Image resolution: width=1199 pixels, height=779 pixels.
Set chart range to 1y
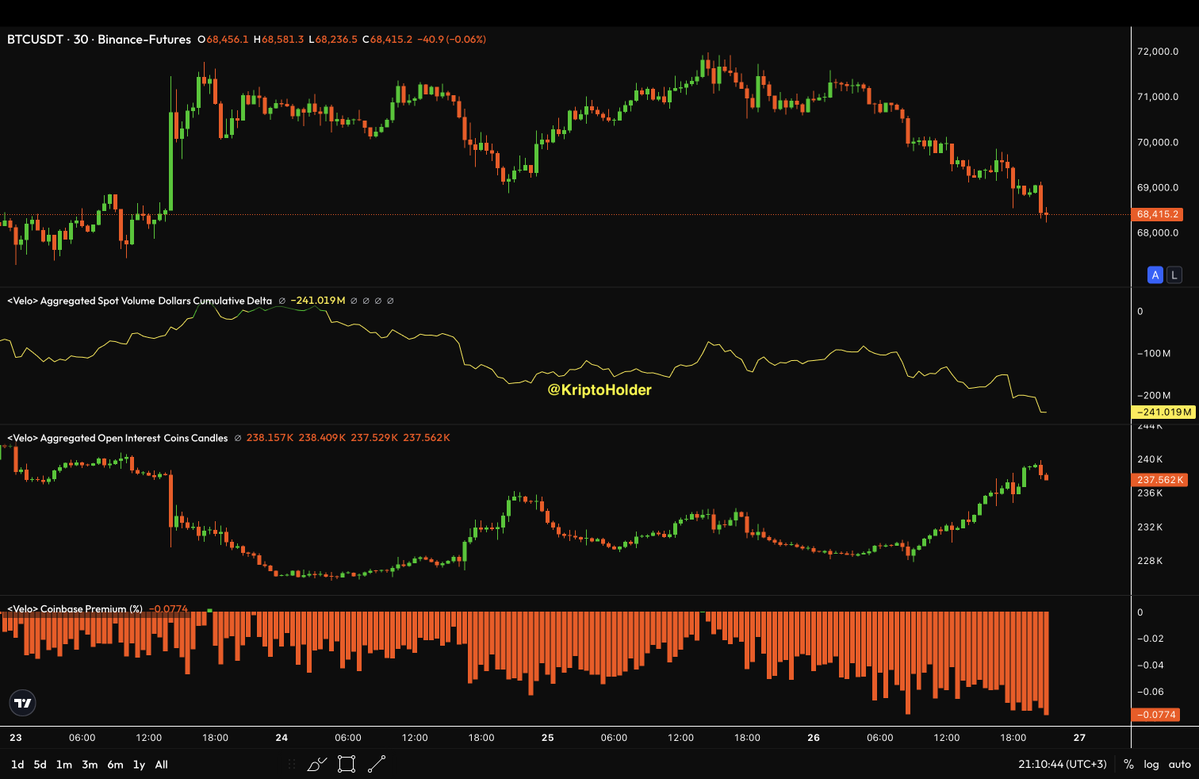click(139, 764)
